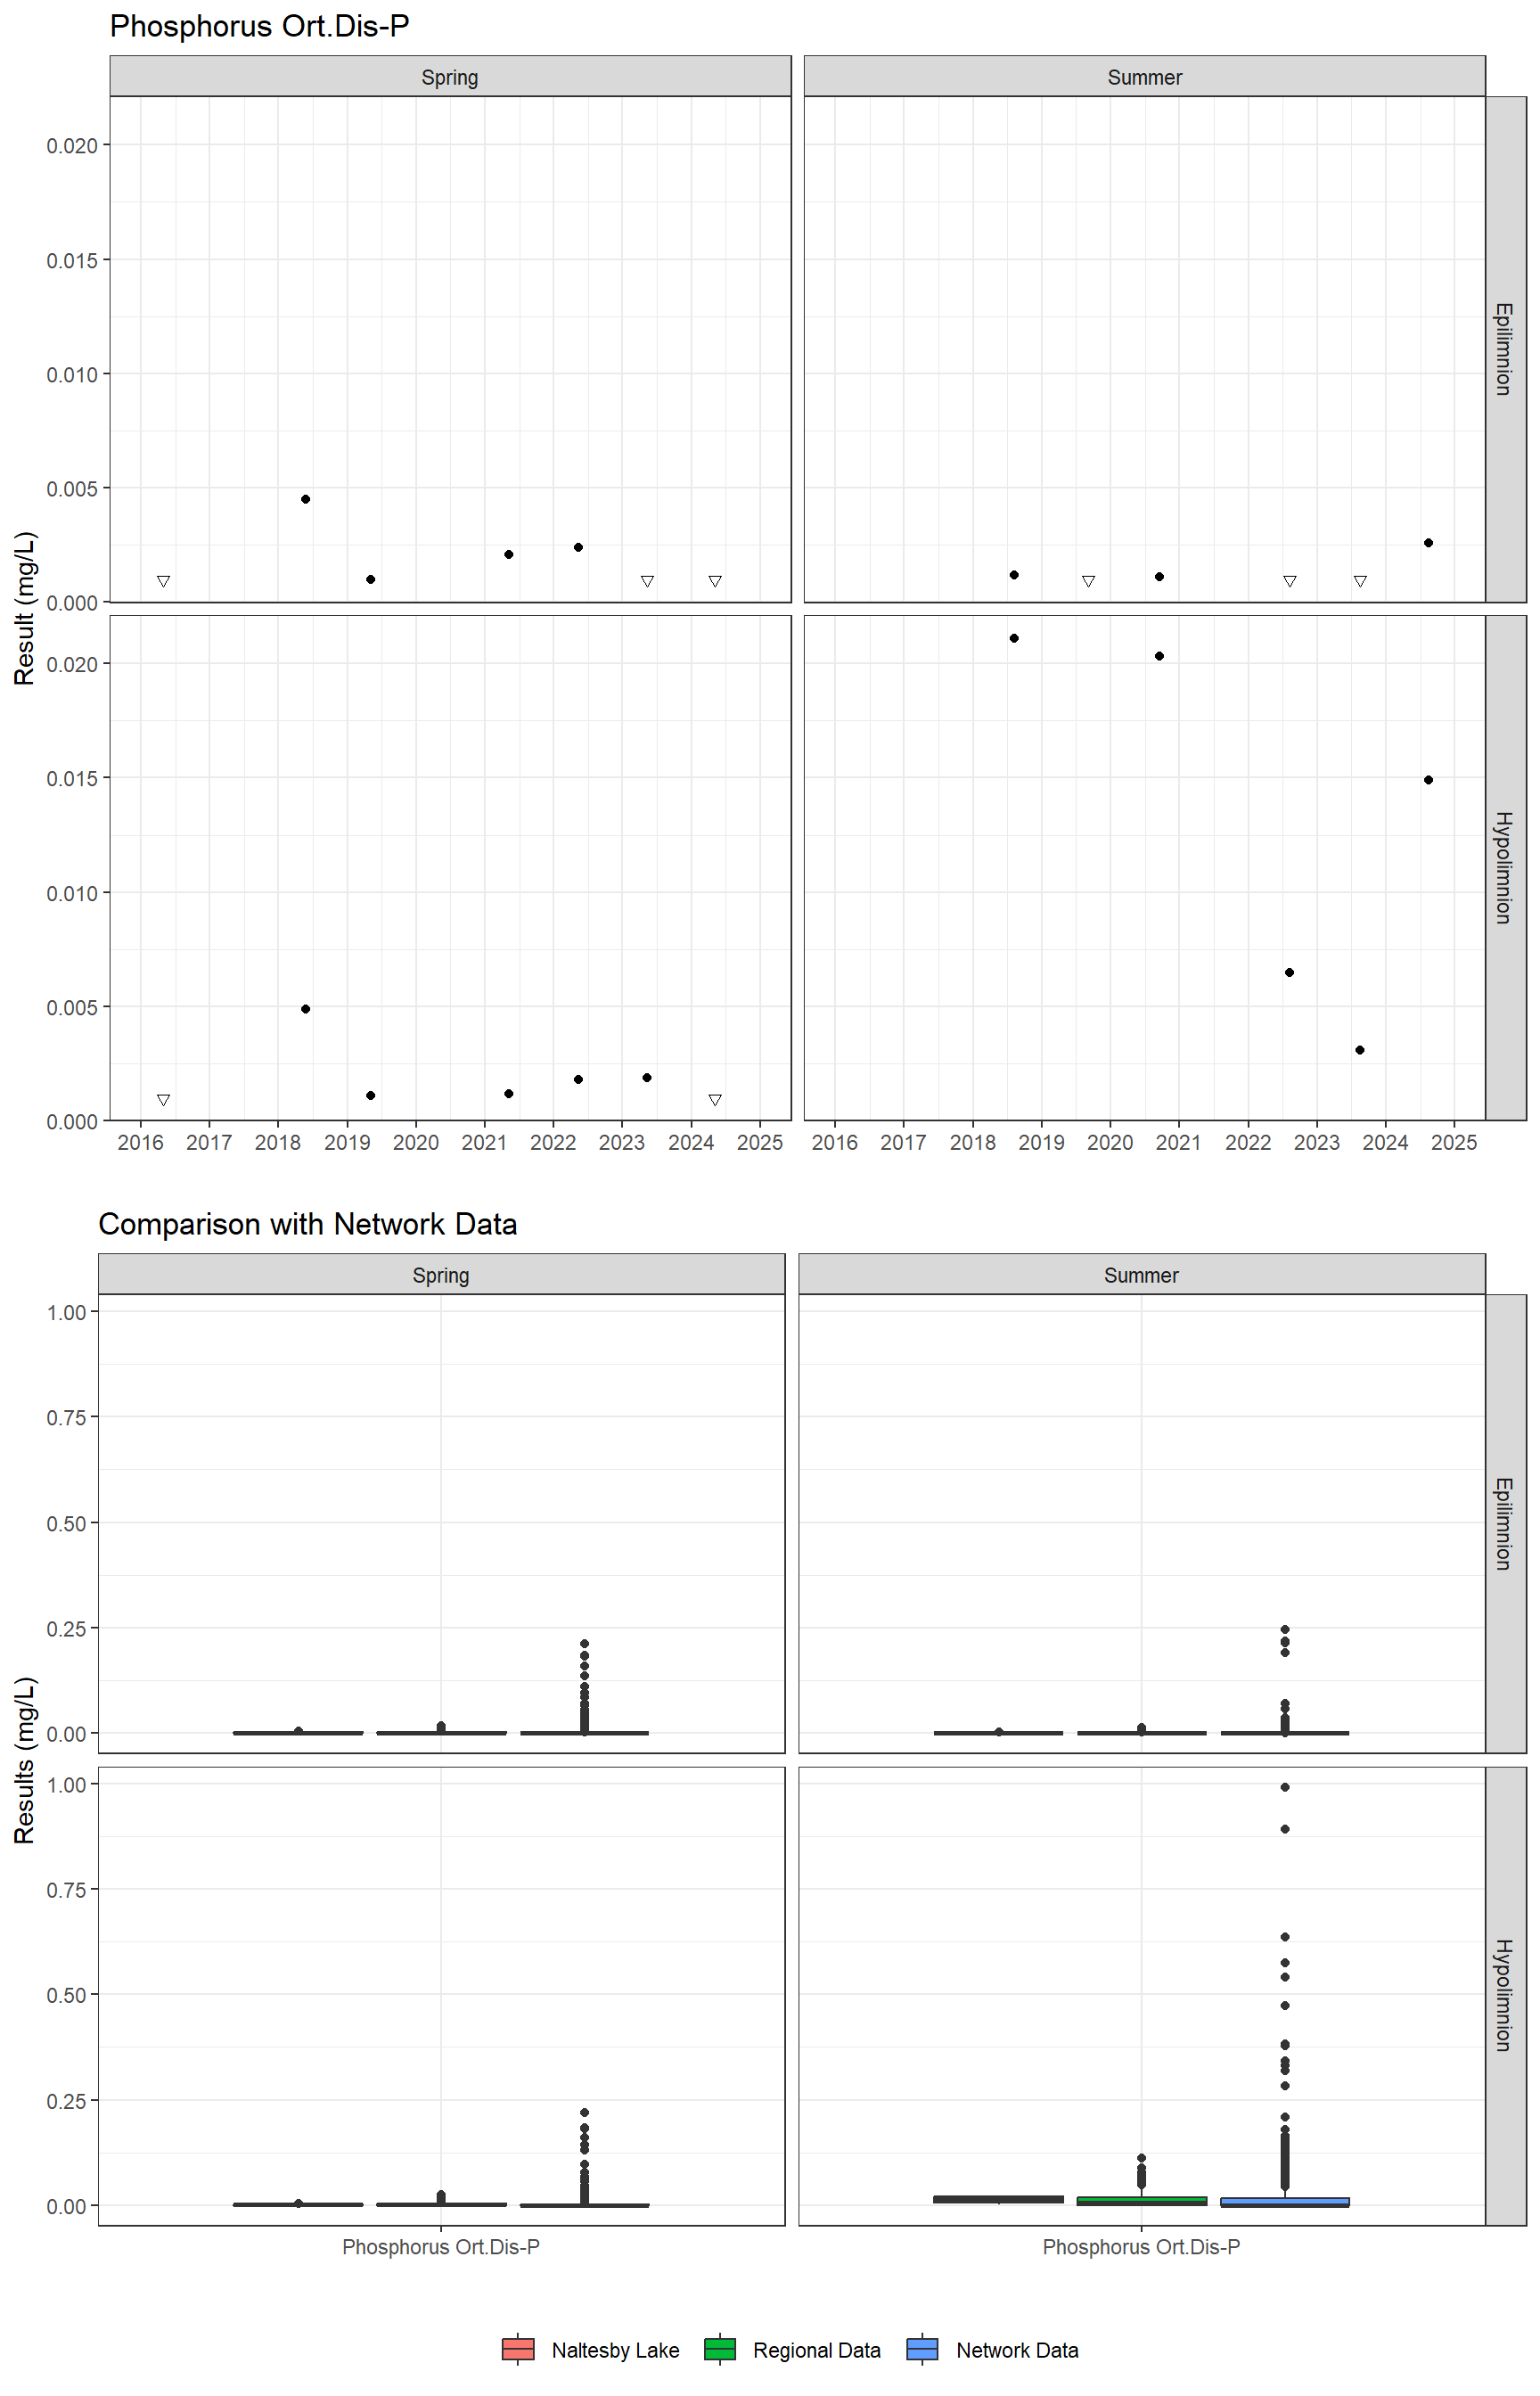Viewport: 1540px width, 2396px height.
Task: Click the red Naltesby Lake legend swatch
Action: pyautogui.click(x=518, y=2349)
